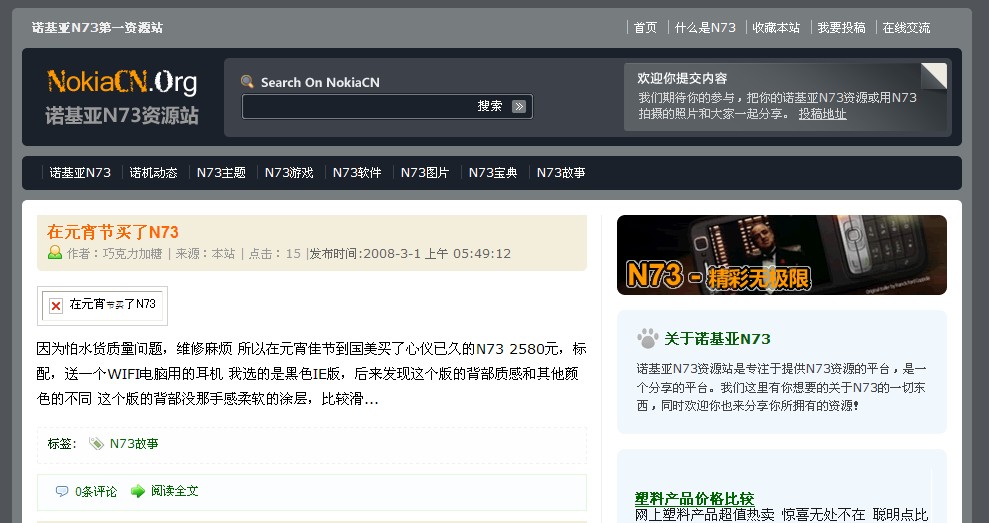Image resolution: width=989 pixels, height=523 pixels.
Task: Click the comment bubble icon by 0条评论
Action: click(x=62, y=491)
